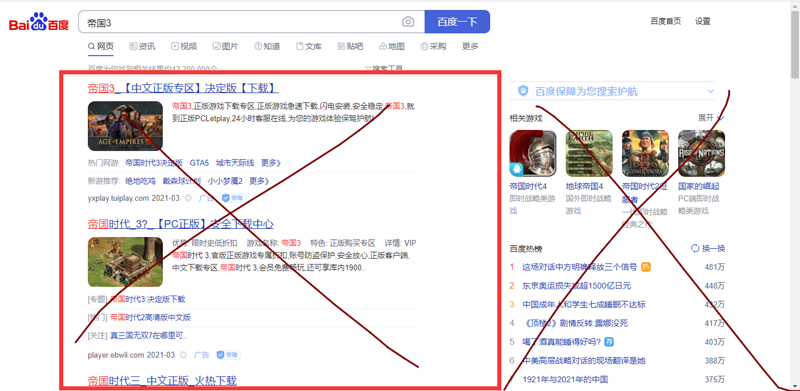800x391 pixels.
Task: Click the 地球帝国4 game icon
Action: [x=589, y=153]
